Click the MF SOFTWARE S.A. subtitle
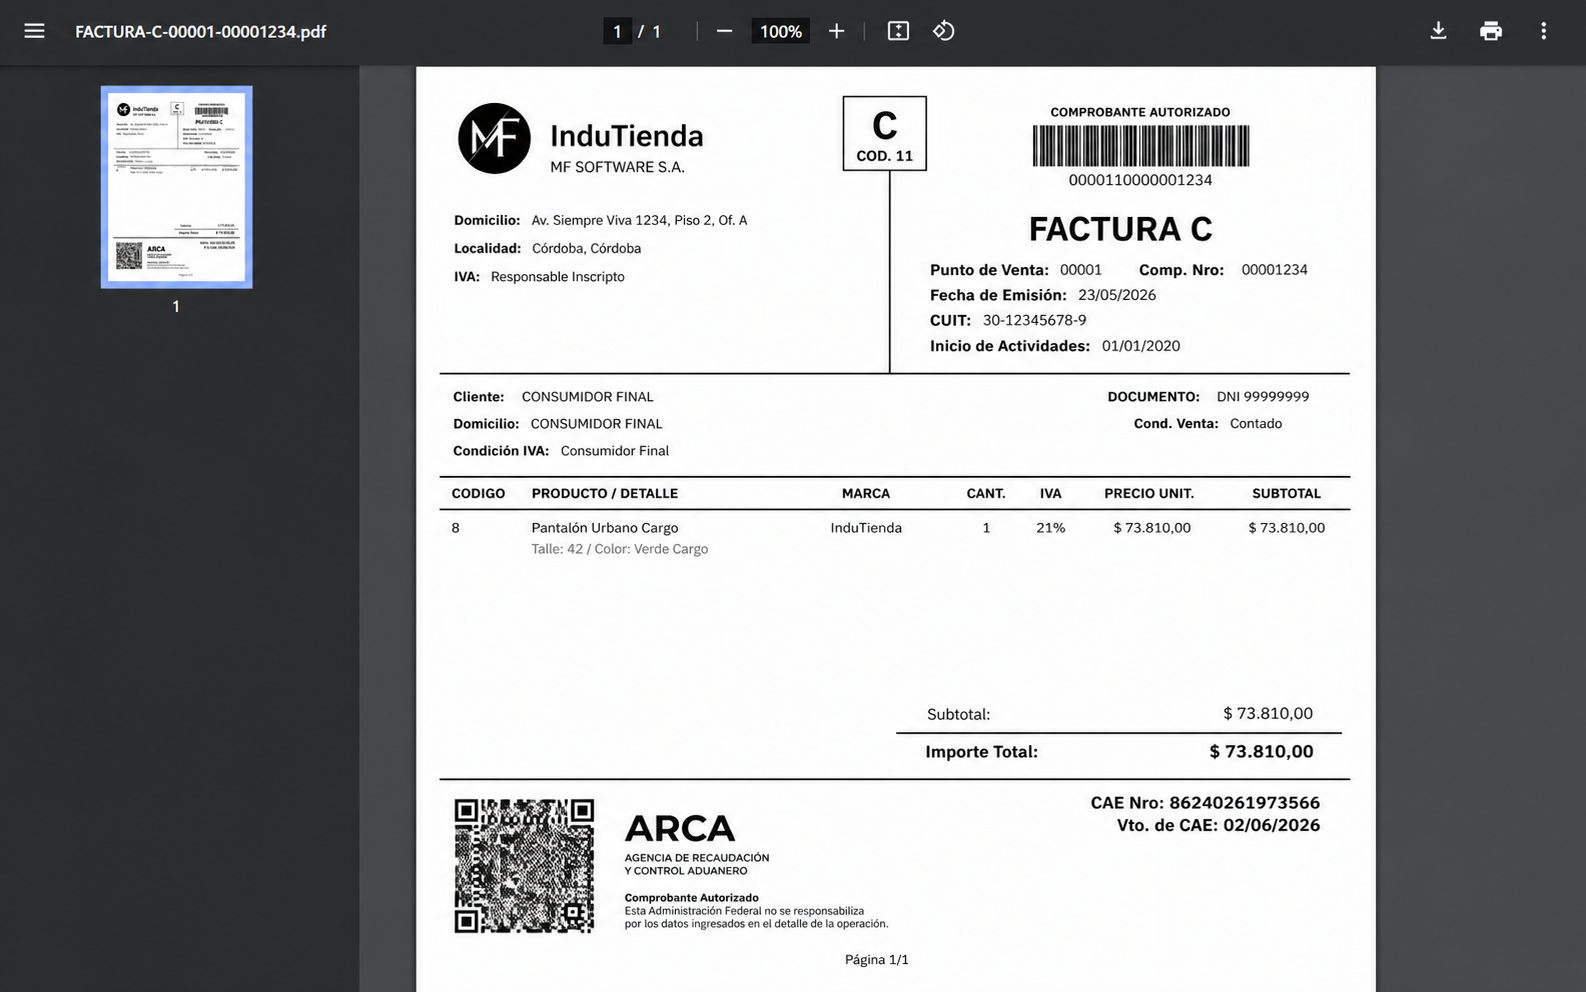The height and width of the screenshot is (992, 1586). (617, 167)
